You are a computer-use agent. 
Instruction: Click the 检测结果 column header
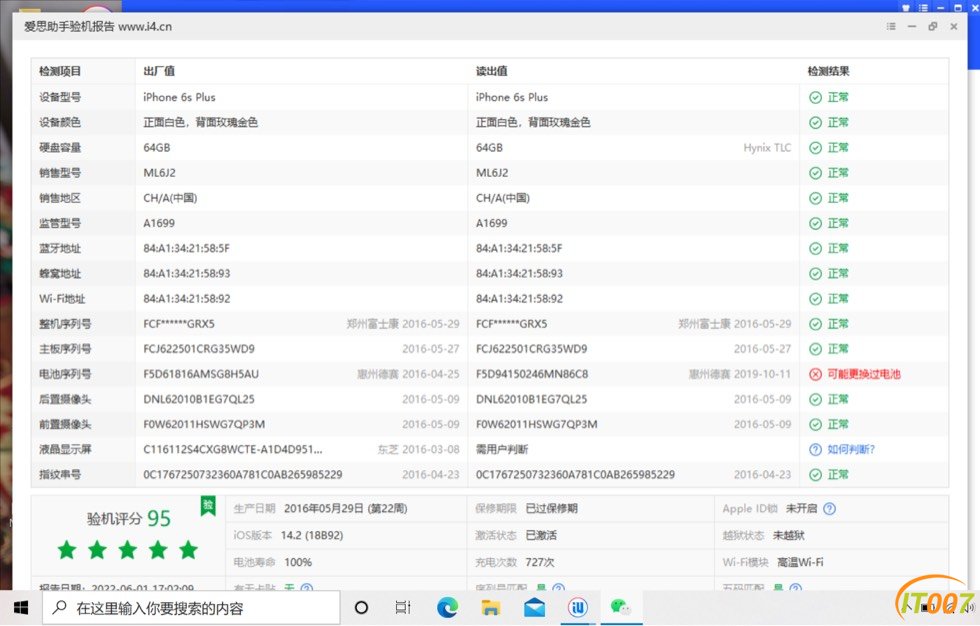(828, 71)
